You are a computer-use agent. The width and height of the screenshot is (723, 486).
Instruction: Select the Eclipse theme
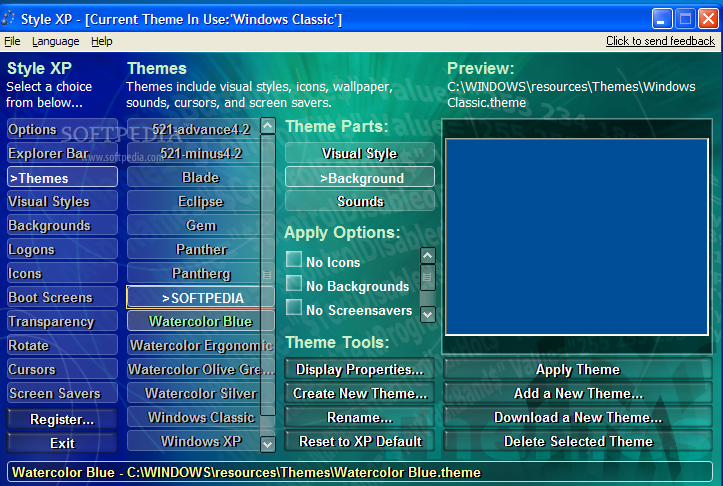click(x=194, y=202)
